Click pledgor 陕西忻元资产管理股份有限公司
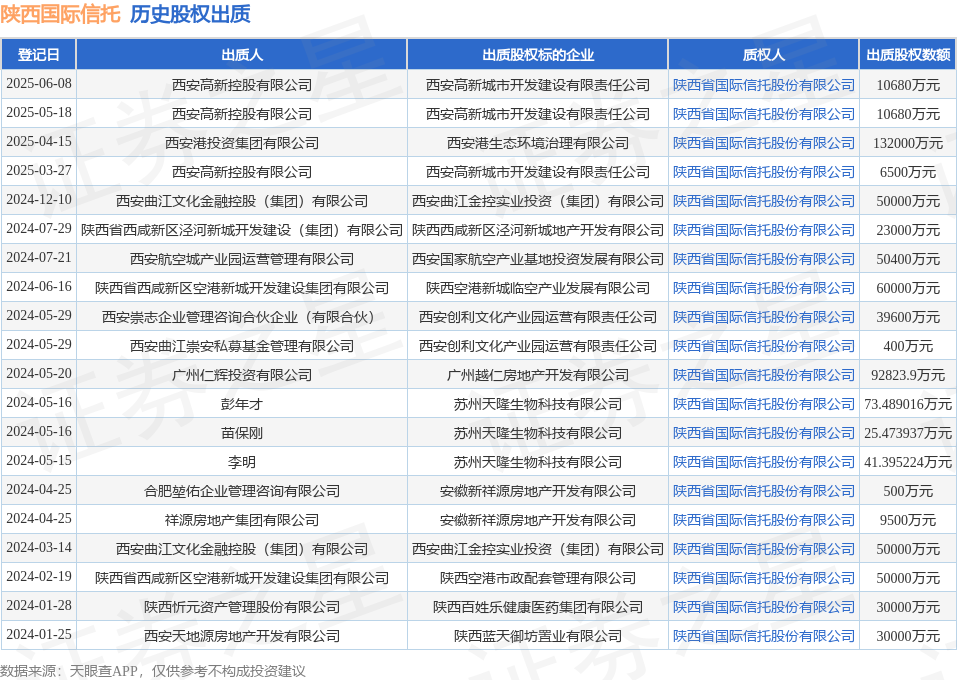Screen dimensions: 957x680 pyautogui.click(x=242, y=607)
